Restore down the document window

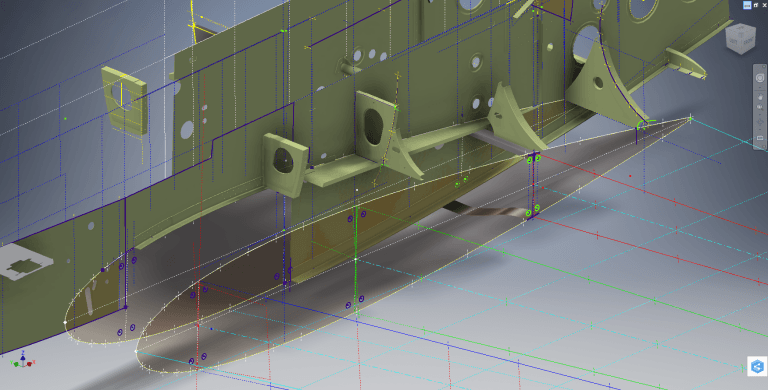point(756,5)
